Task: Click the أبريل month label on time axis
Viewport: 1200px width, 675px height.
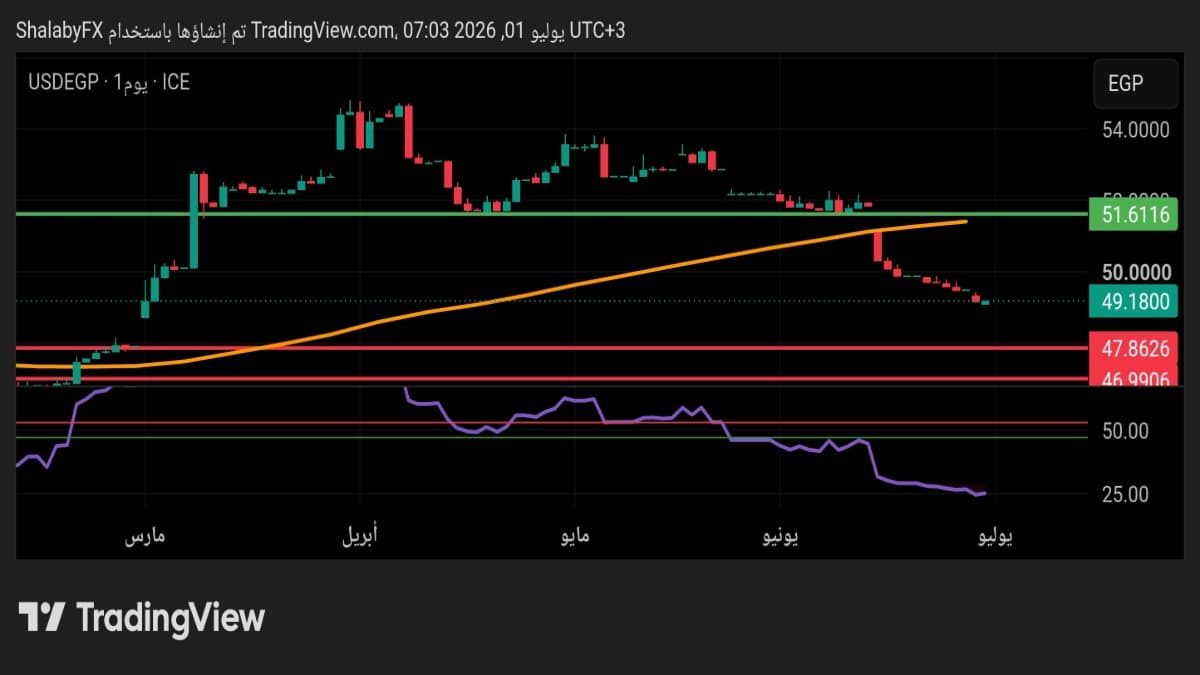Action: click(362, 537)
